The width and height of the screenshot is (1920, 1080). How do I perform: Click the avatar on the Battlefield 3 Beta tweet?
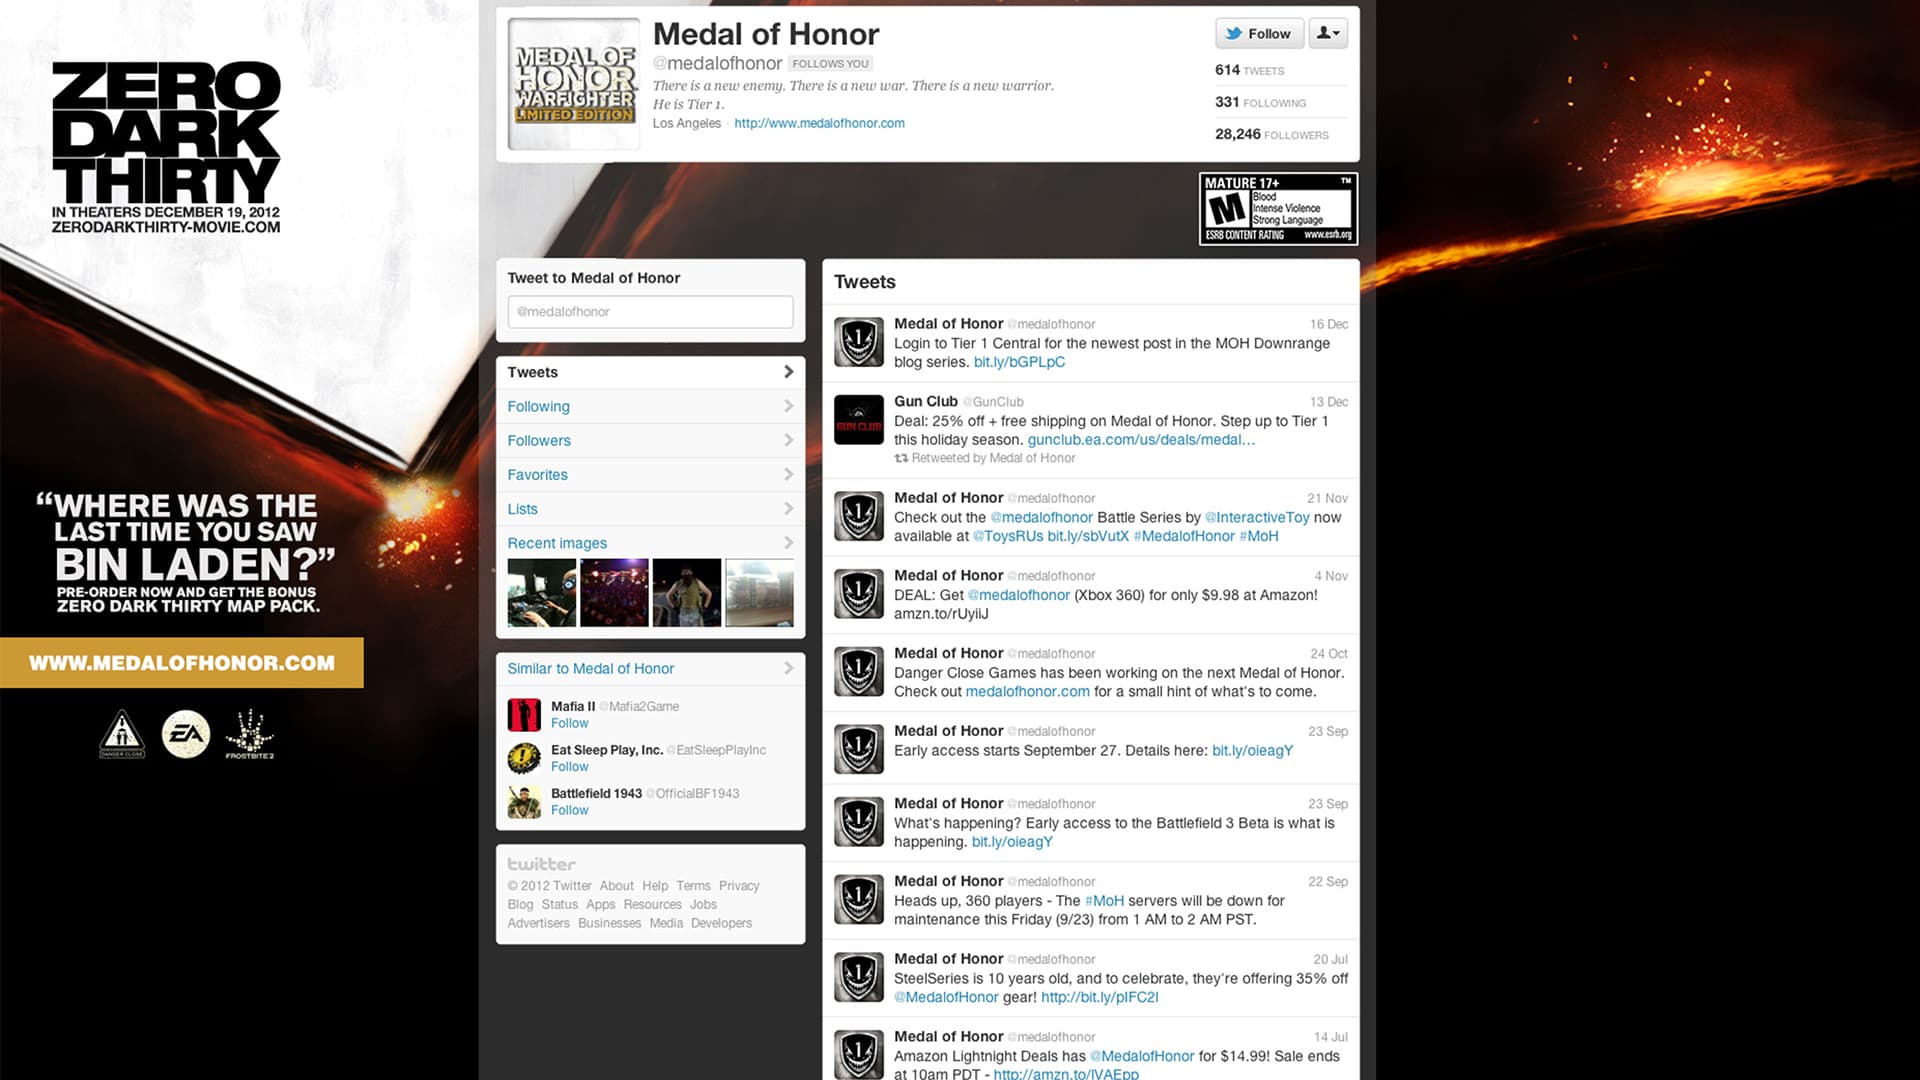point(859,822)
